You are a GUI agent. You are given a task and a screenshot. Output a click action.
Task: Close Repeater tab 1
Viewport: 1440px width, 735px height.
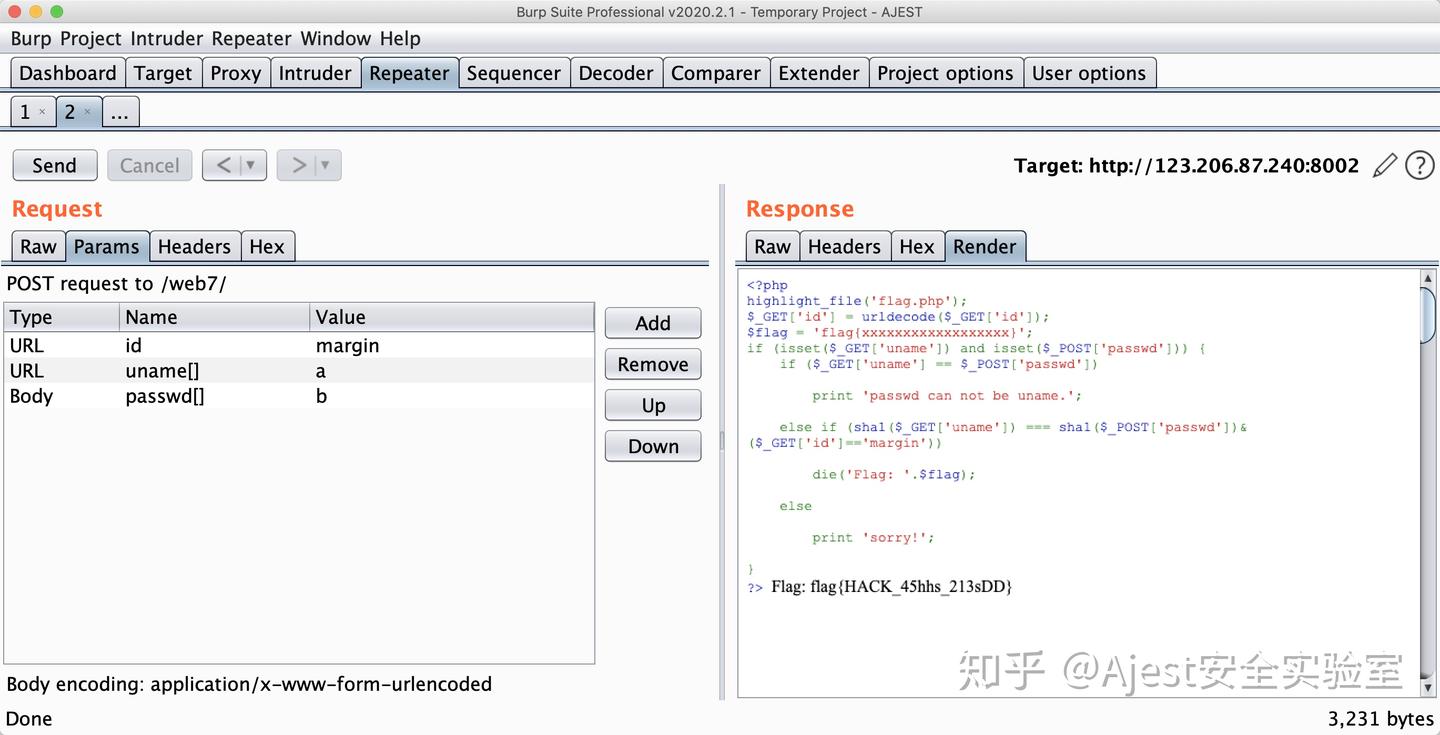42,112
